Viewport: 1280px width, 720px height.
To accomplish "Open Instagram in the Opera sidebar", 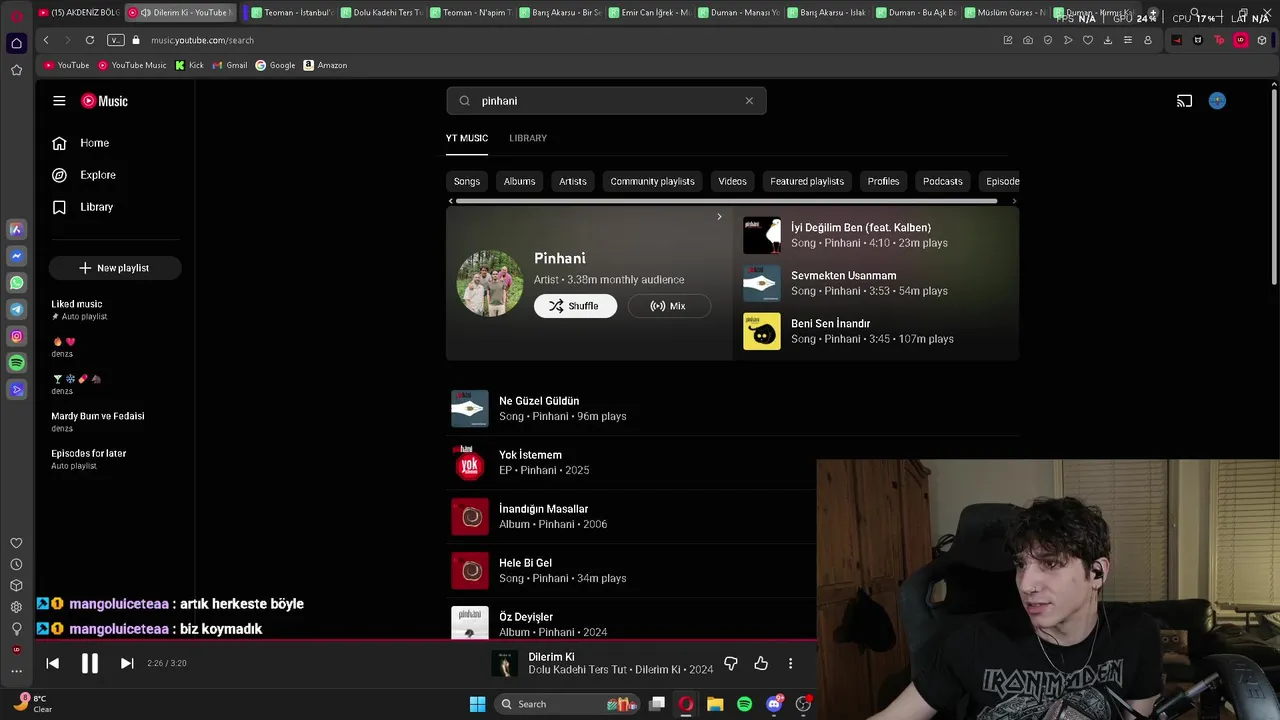I will [x=16, y=336].
